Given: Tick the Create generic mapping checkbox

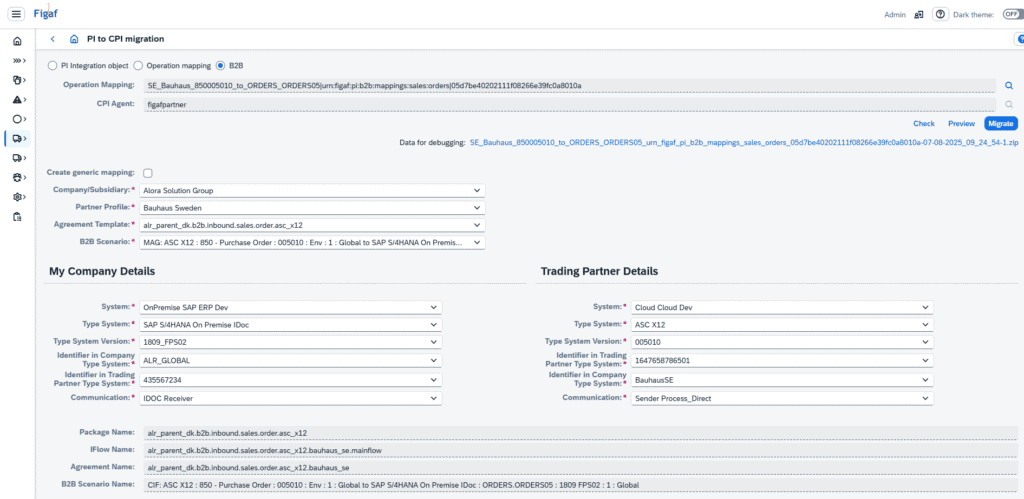Looking at the screenshot, I should [148, 173].
